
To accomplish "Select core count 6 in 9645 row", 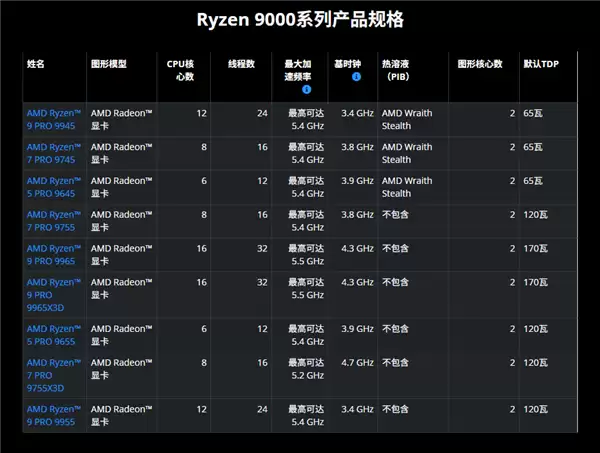I will pyautogui.click(x=204, y=181).
